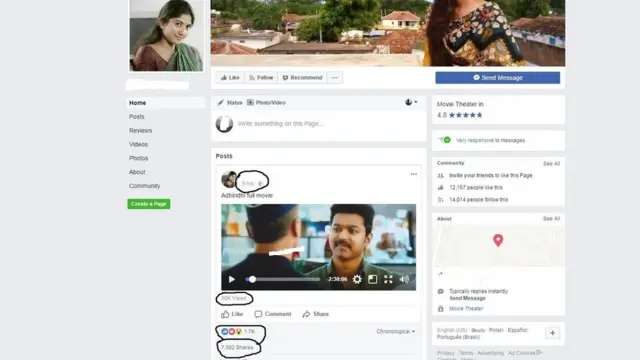Click the post author's avatar
Screen dimensions: 640x360
click(x=229, y=179)
